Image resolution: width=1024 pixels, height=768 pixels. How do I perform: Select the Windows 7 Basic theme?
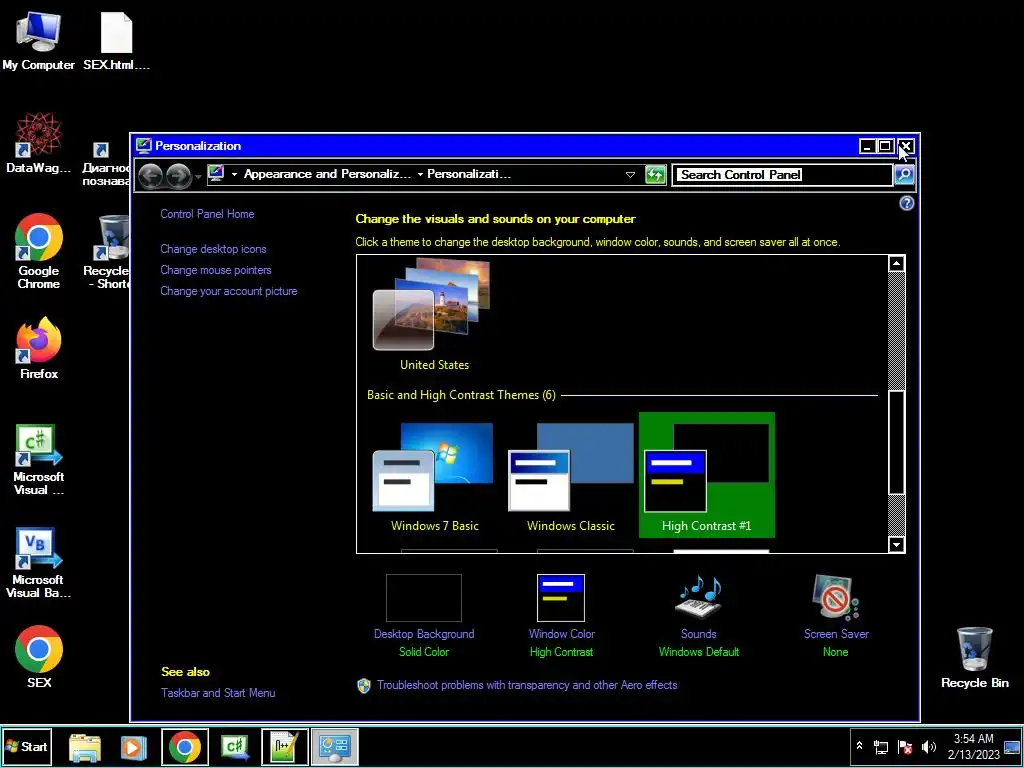[434, 477]
